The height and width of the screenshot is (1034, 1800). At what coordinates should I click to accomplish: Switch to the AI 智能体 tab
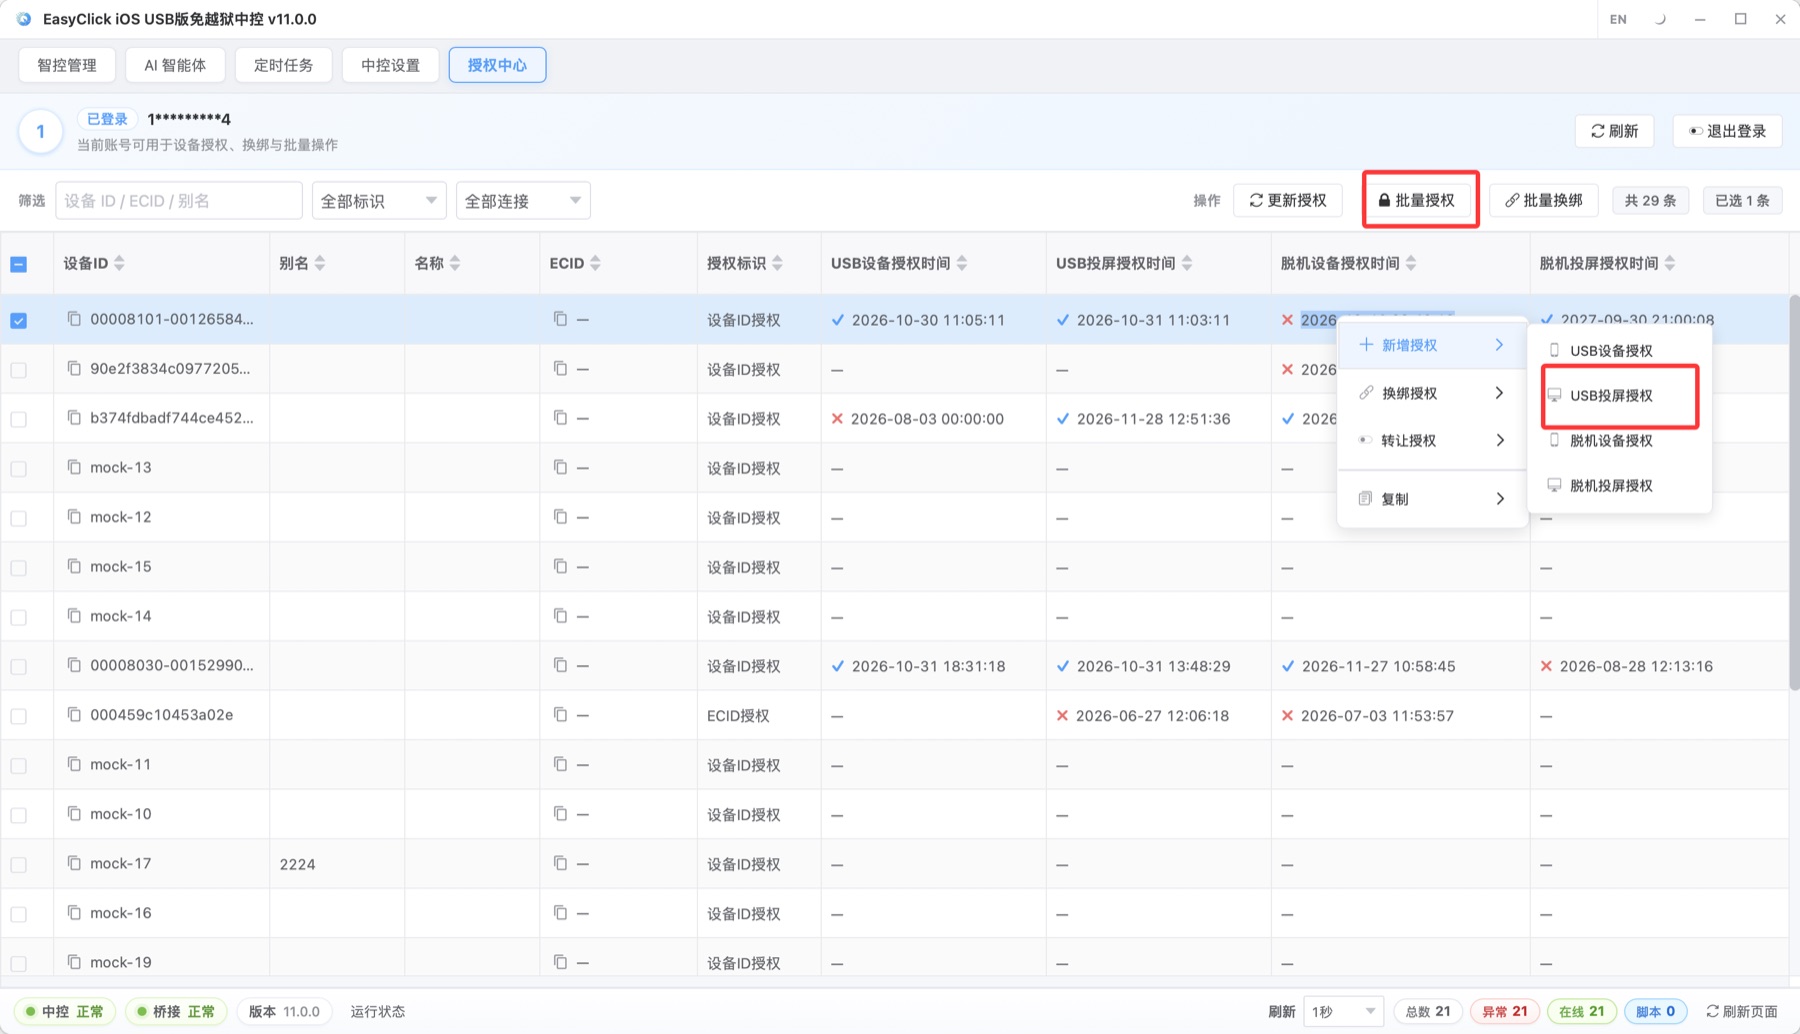pyautogui.click(x=175, y=65)
